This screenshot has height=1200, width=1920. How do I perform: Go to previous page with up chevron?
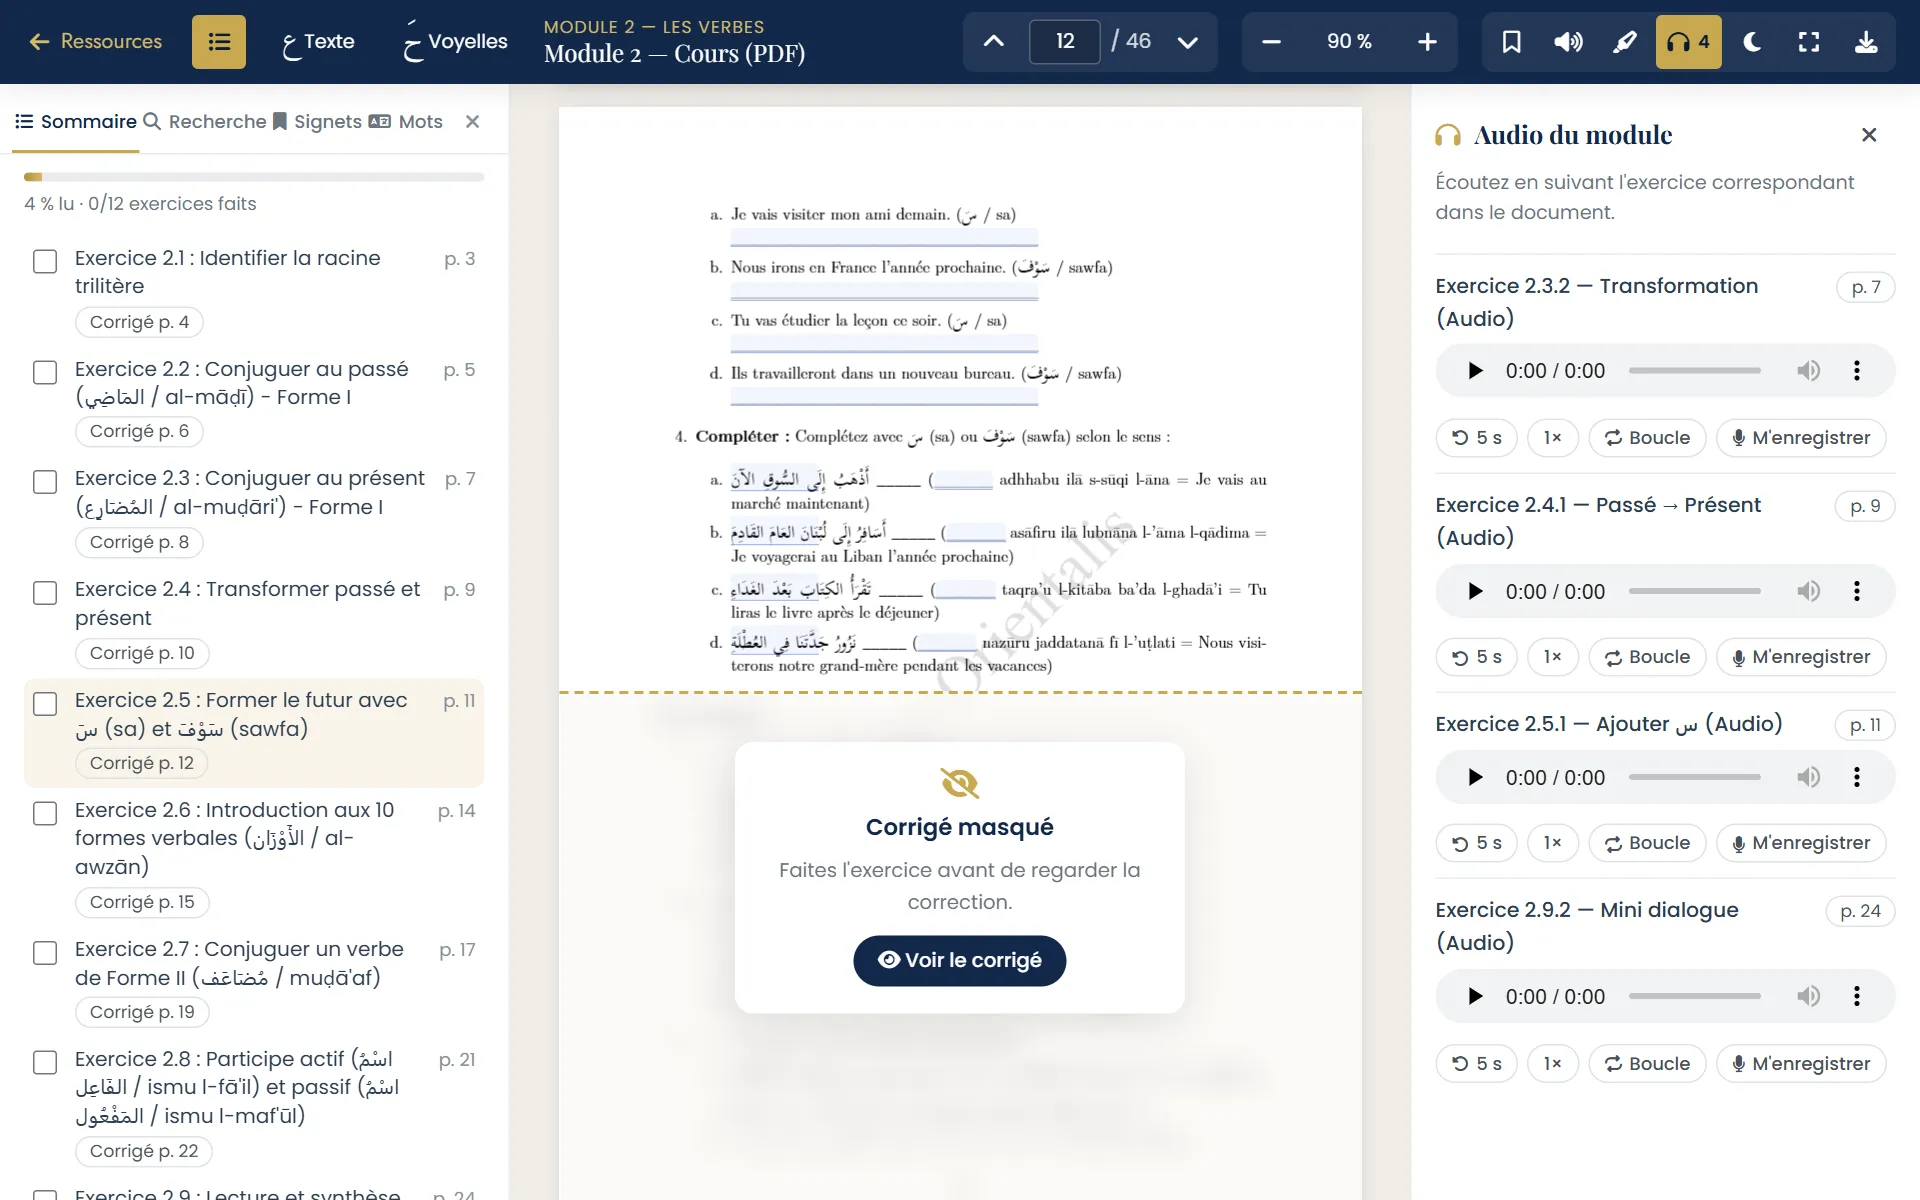pos(993,42)
